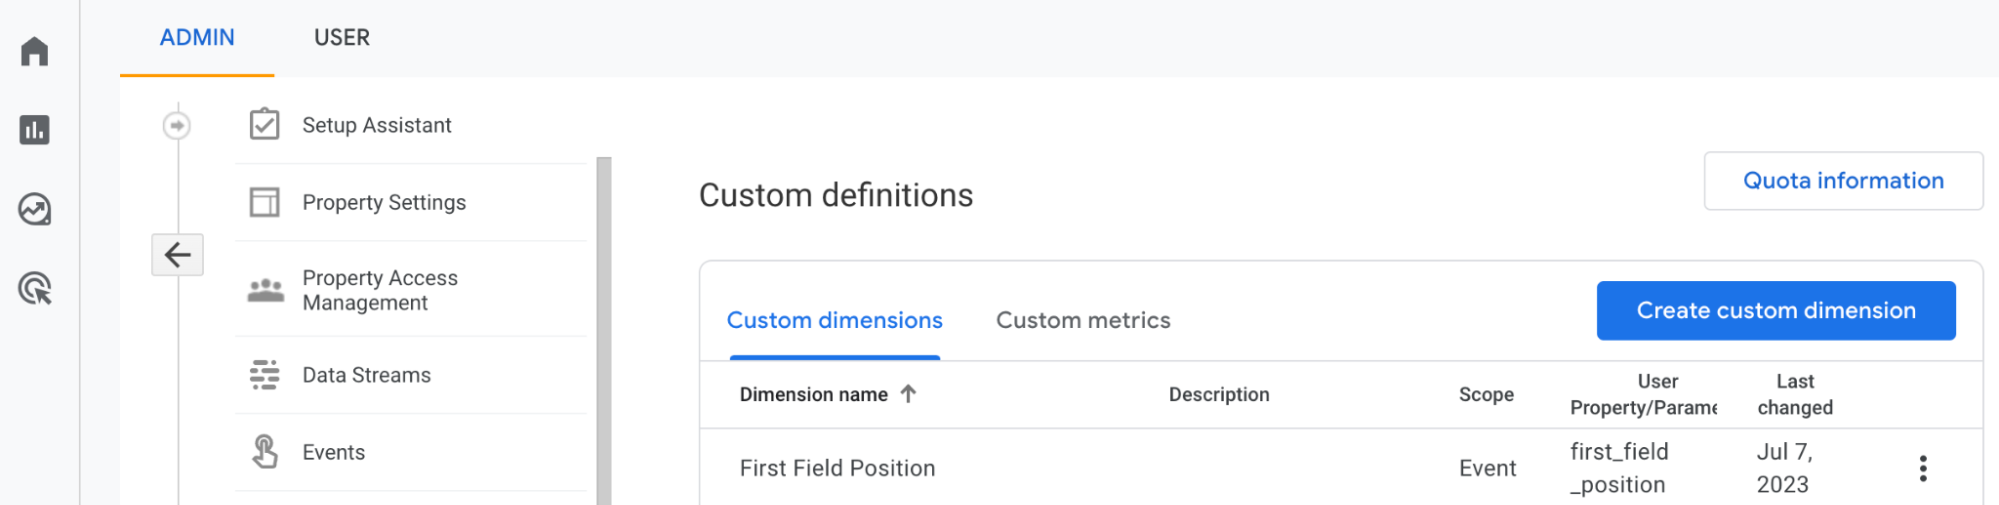
Task: Open the Explore icon in sidebar
Action: tap(35, 210)
